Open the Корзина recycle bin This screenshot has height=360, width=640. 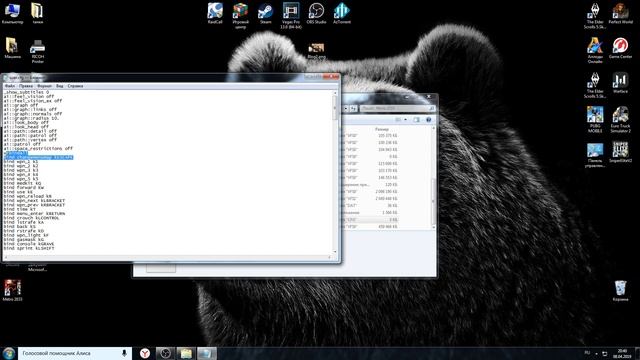pyautogui.click(x=620, y=290)
